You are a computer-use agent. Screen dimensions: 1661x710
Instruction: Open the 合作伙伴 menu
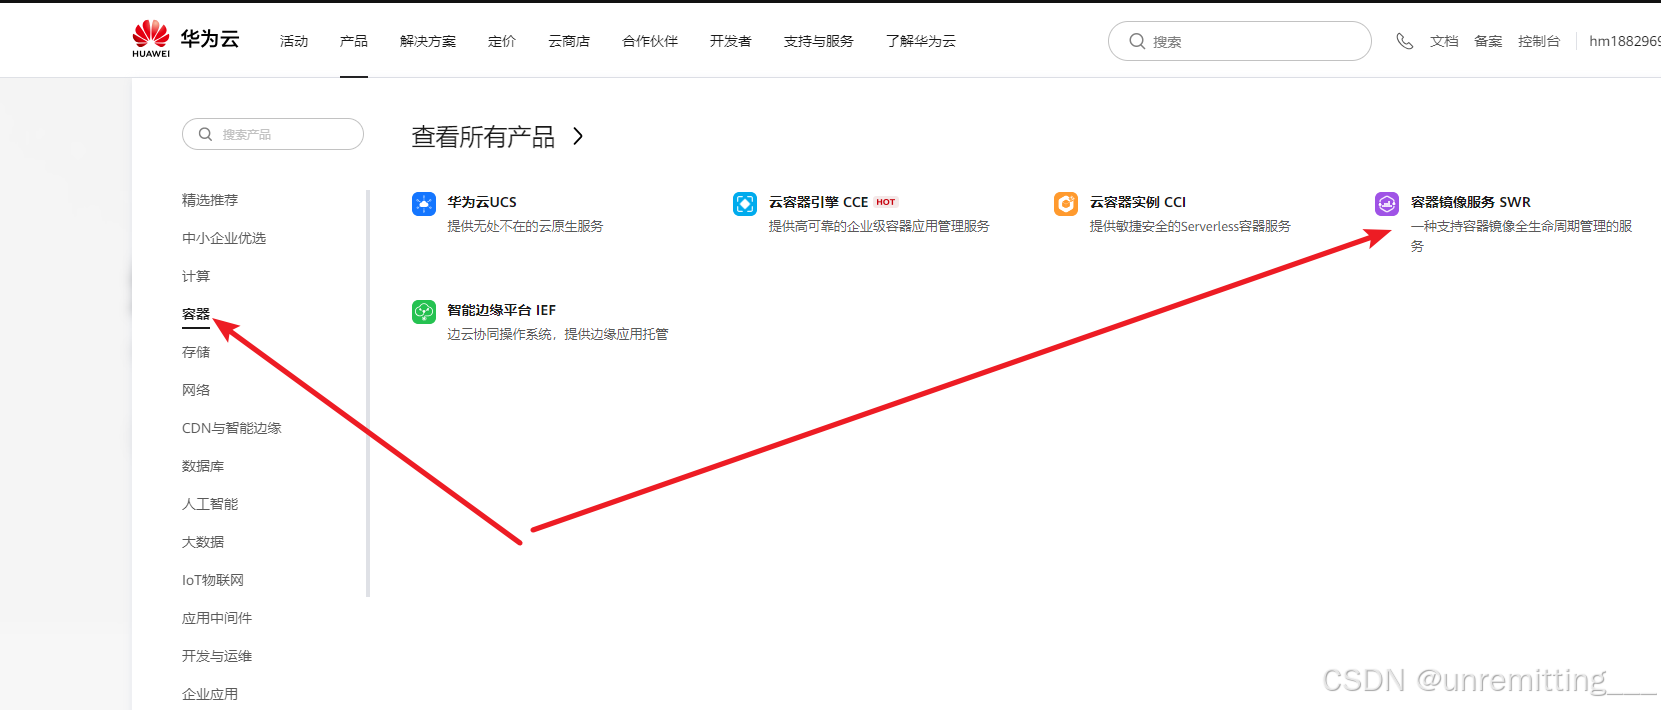(x=650, y=41)
